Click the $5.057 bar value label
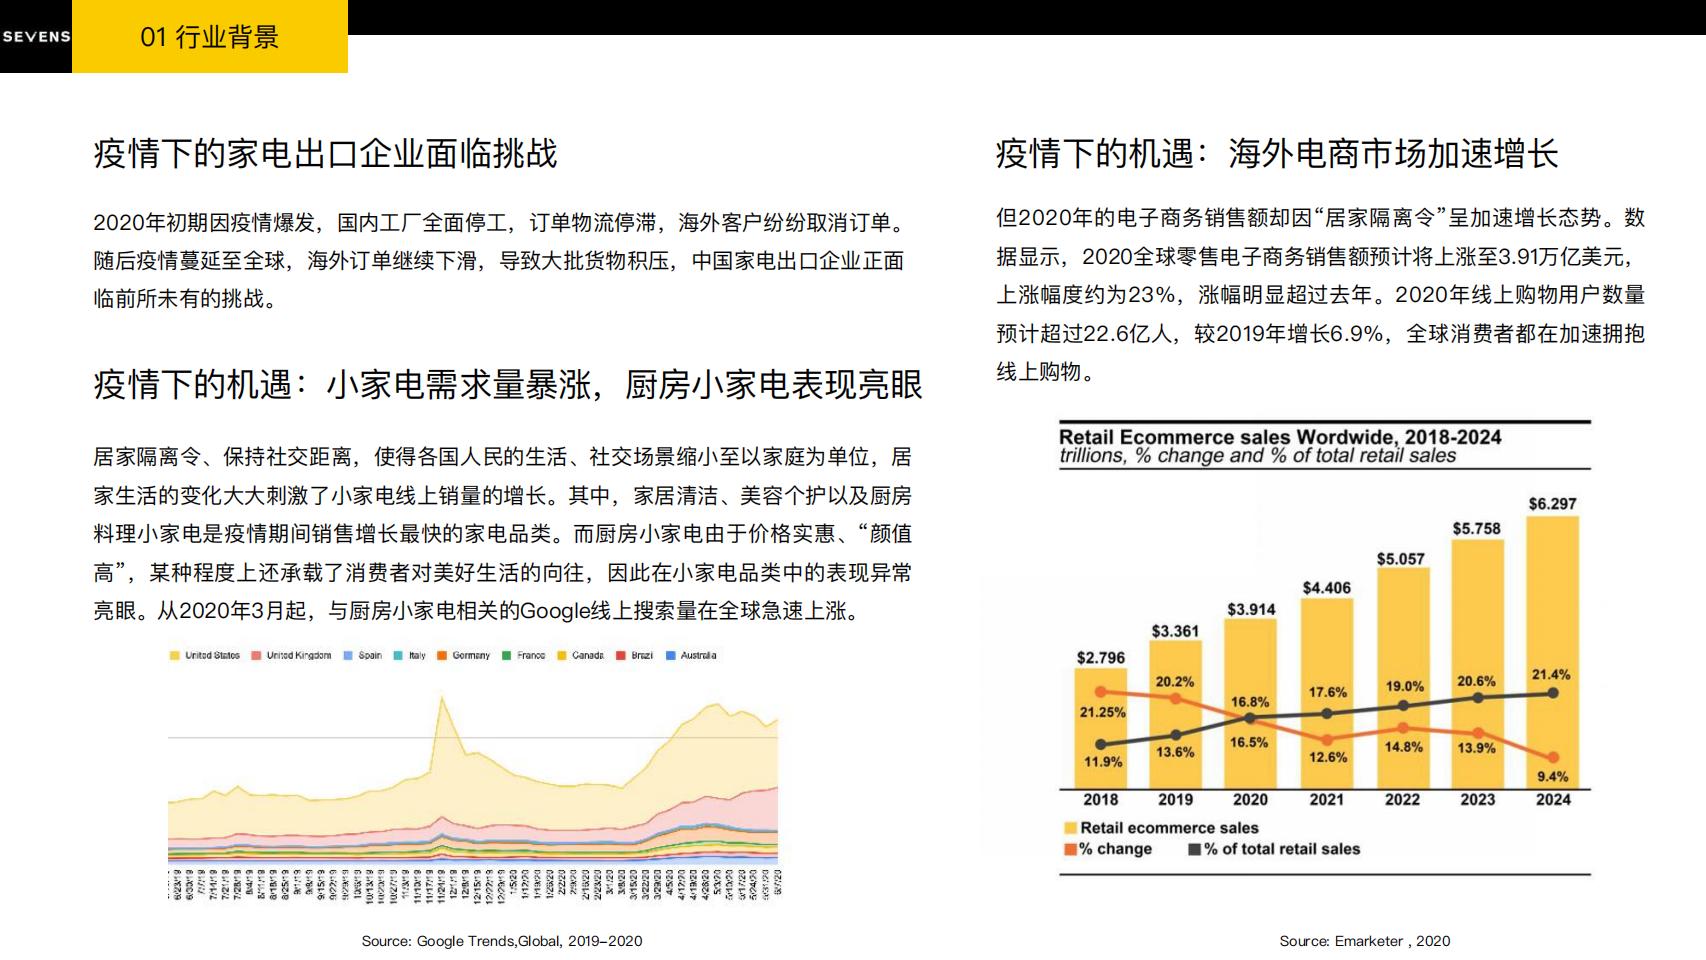 click(1401, 559)
